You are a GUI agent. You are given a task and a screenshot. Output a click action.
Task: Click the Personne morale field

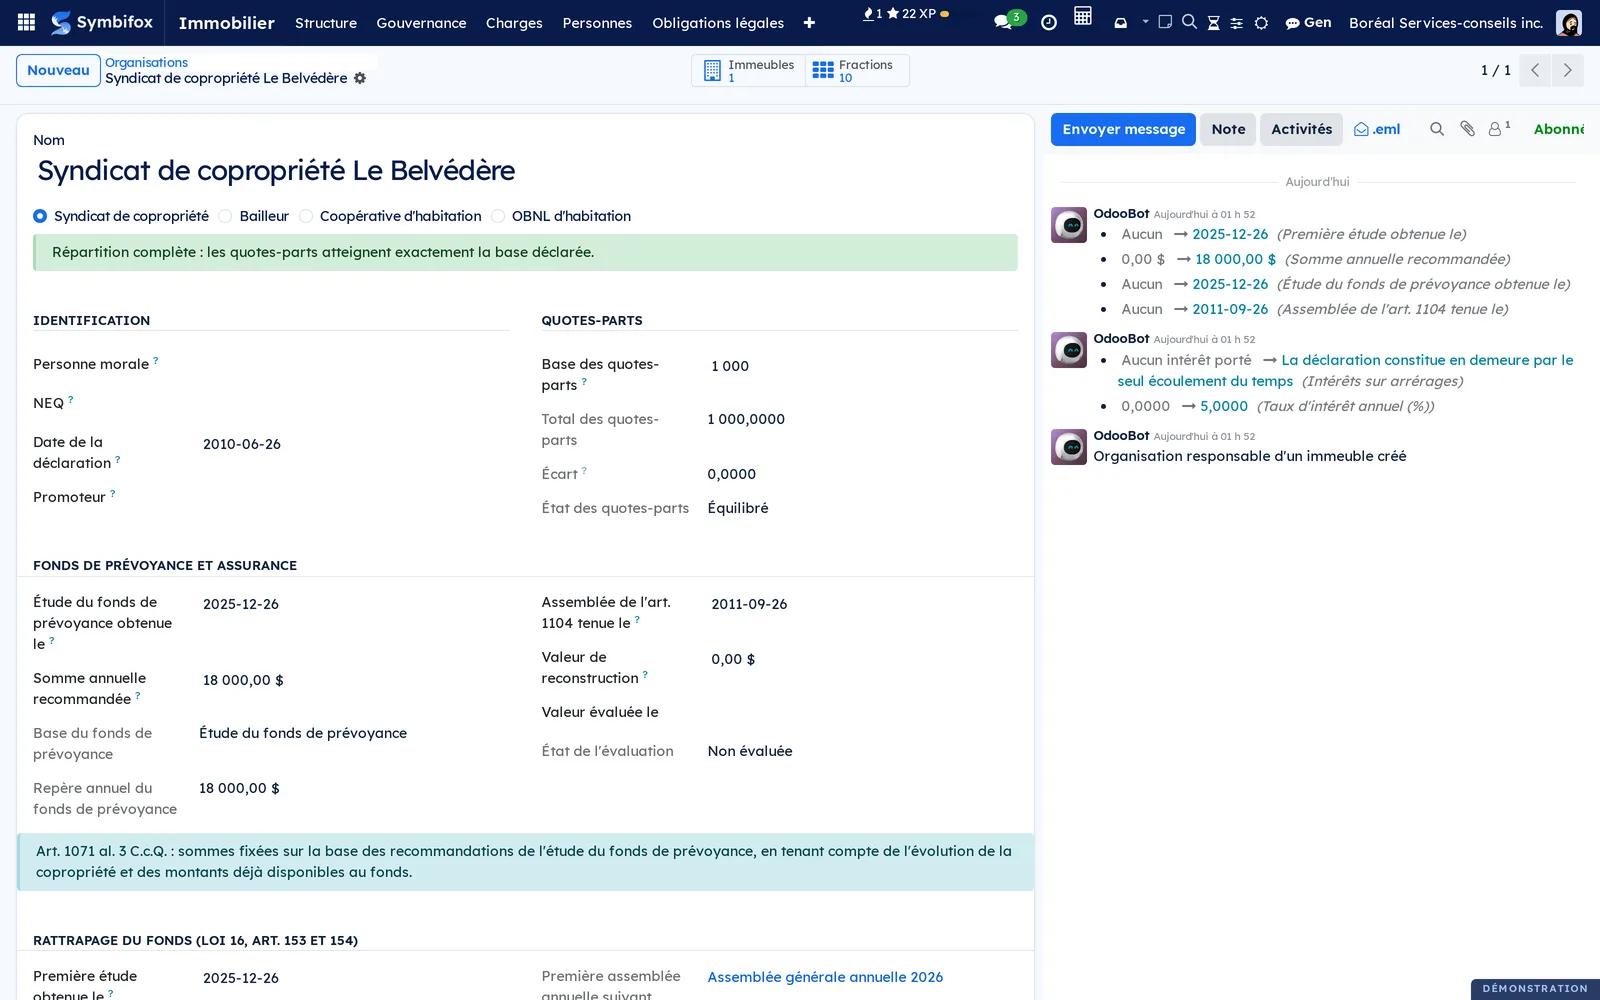[x=354, y=366]
